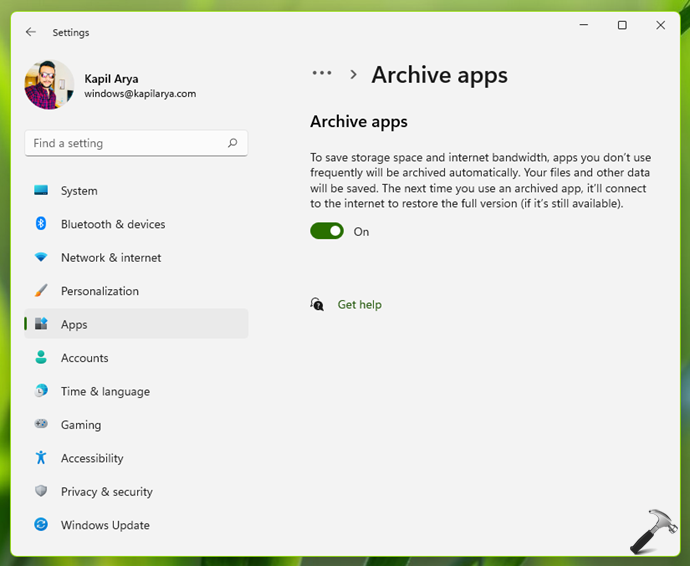
Task: Click the search magnifier icon
Action: (233, 143)
